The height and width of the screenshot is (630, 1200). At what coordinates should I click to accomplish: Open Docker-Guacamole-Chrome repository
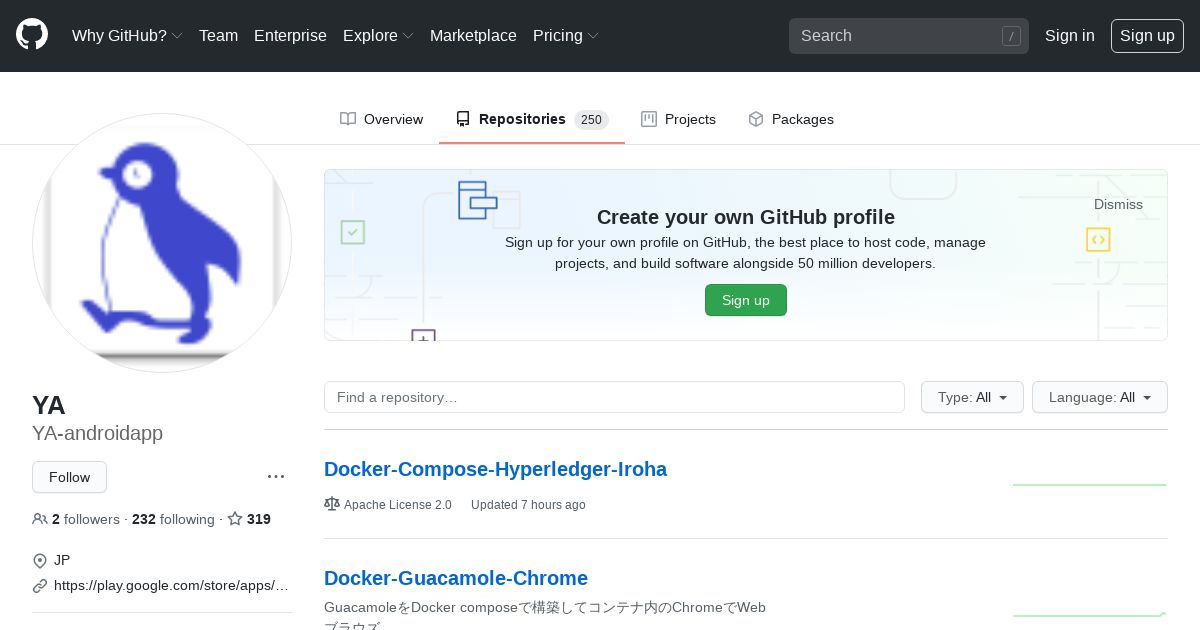[x=456, y=578]
